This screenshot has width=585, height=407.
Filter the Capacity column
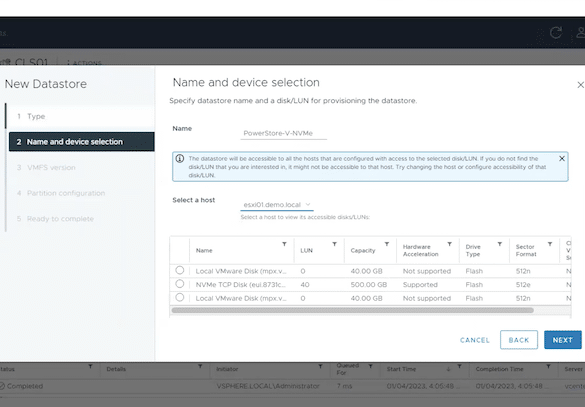pos(387,244)
